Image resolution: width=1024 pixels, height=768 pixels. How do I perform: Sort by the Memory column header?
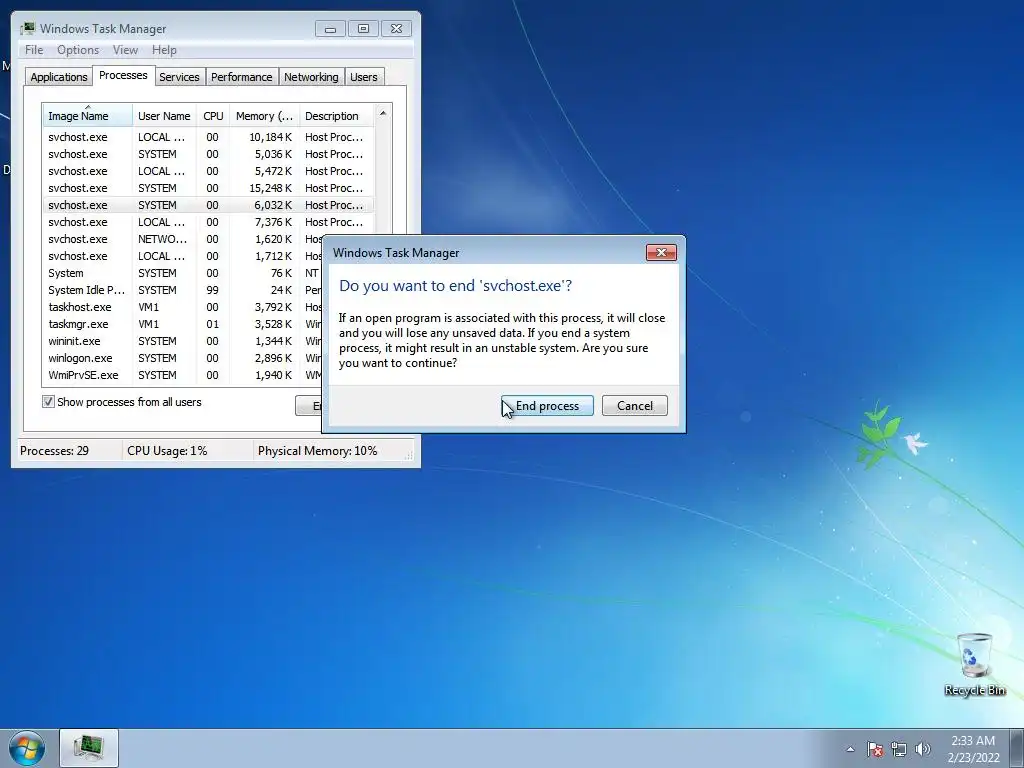pyautogui.click(x=264, y=116)
